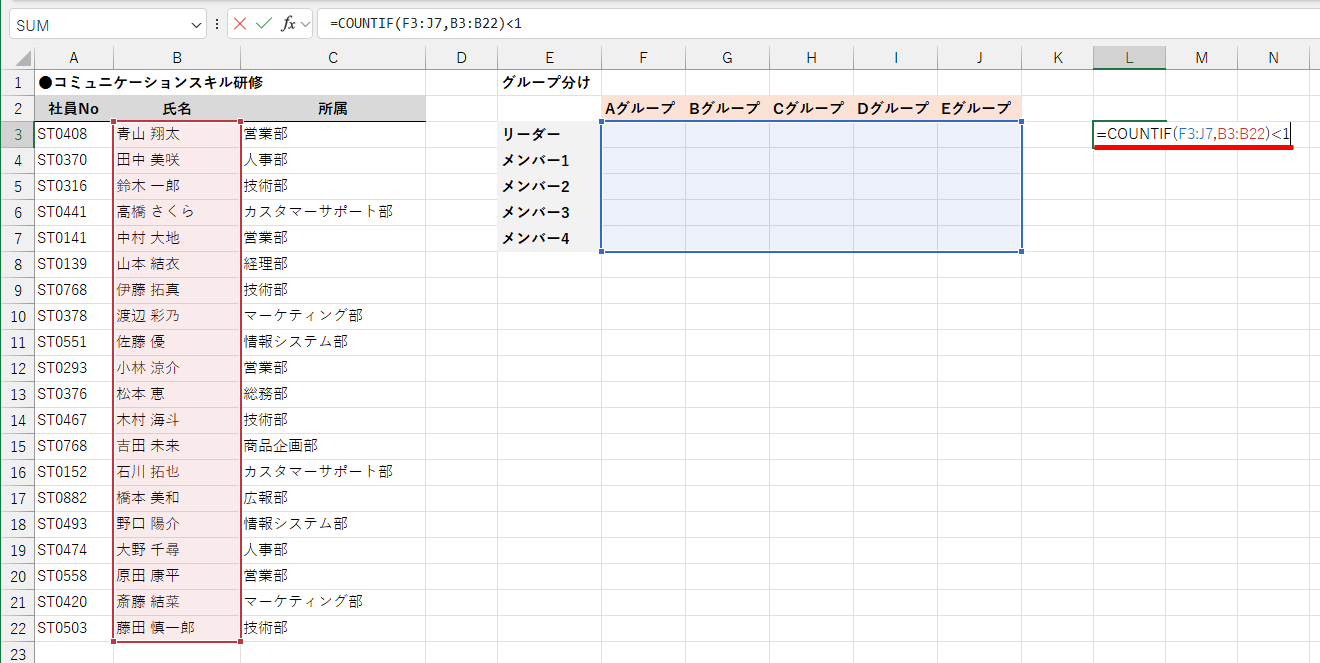This screenshot has width=1320, height=663.
Task: Click the vertical ellipsis beside the Name Box
Action: (x=219, y=24)
